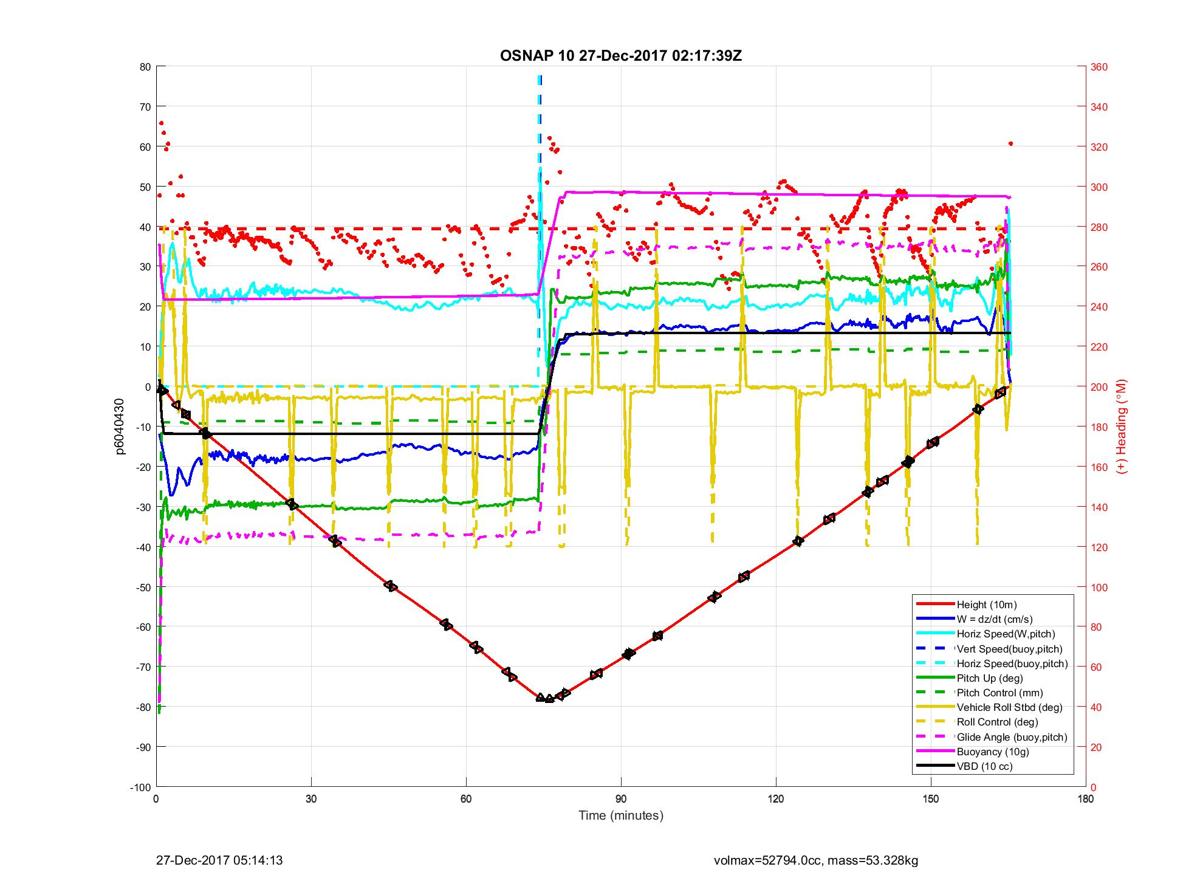The width and height of the screenshot is (1200, 885).
Task: Click the left axis tick label "-50"
Action: [x=143, y=587]
